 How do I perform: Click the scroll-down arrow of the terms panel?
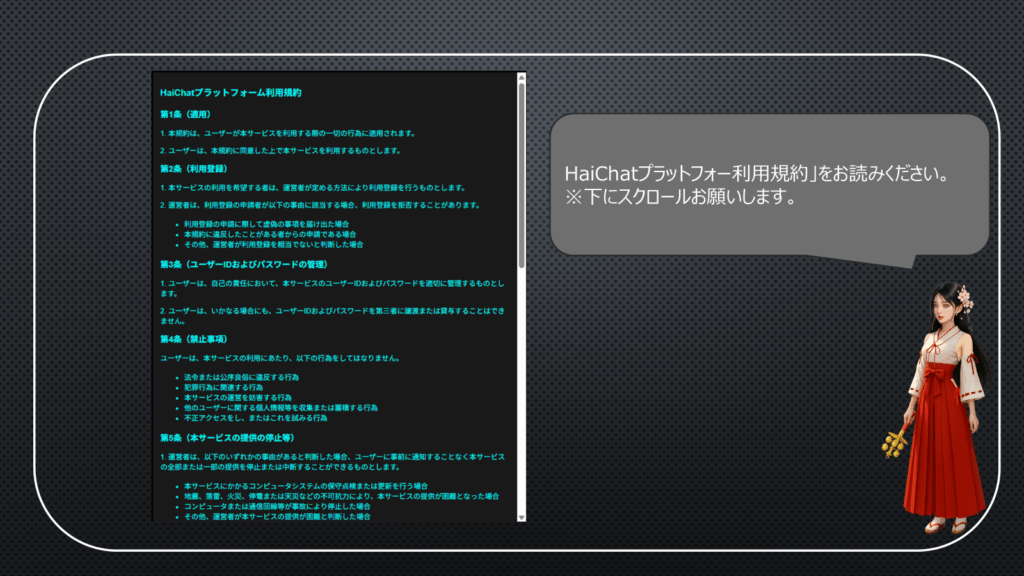(x=521, y=517)
